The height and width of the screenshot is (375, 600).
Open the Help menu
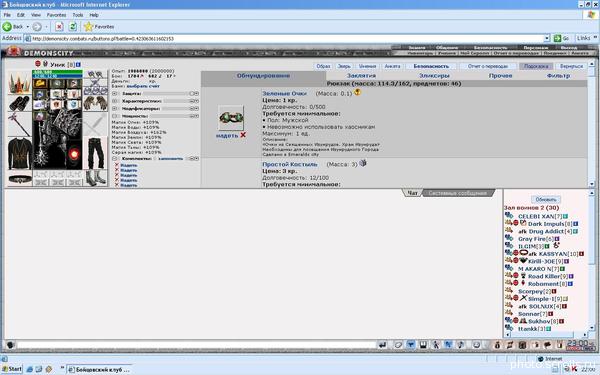[x=94, y=15]
